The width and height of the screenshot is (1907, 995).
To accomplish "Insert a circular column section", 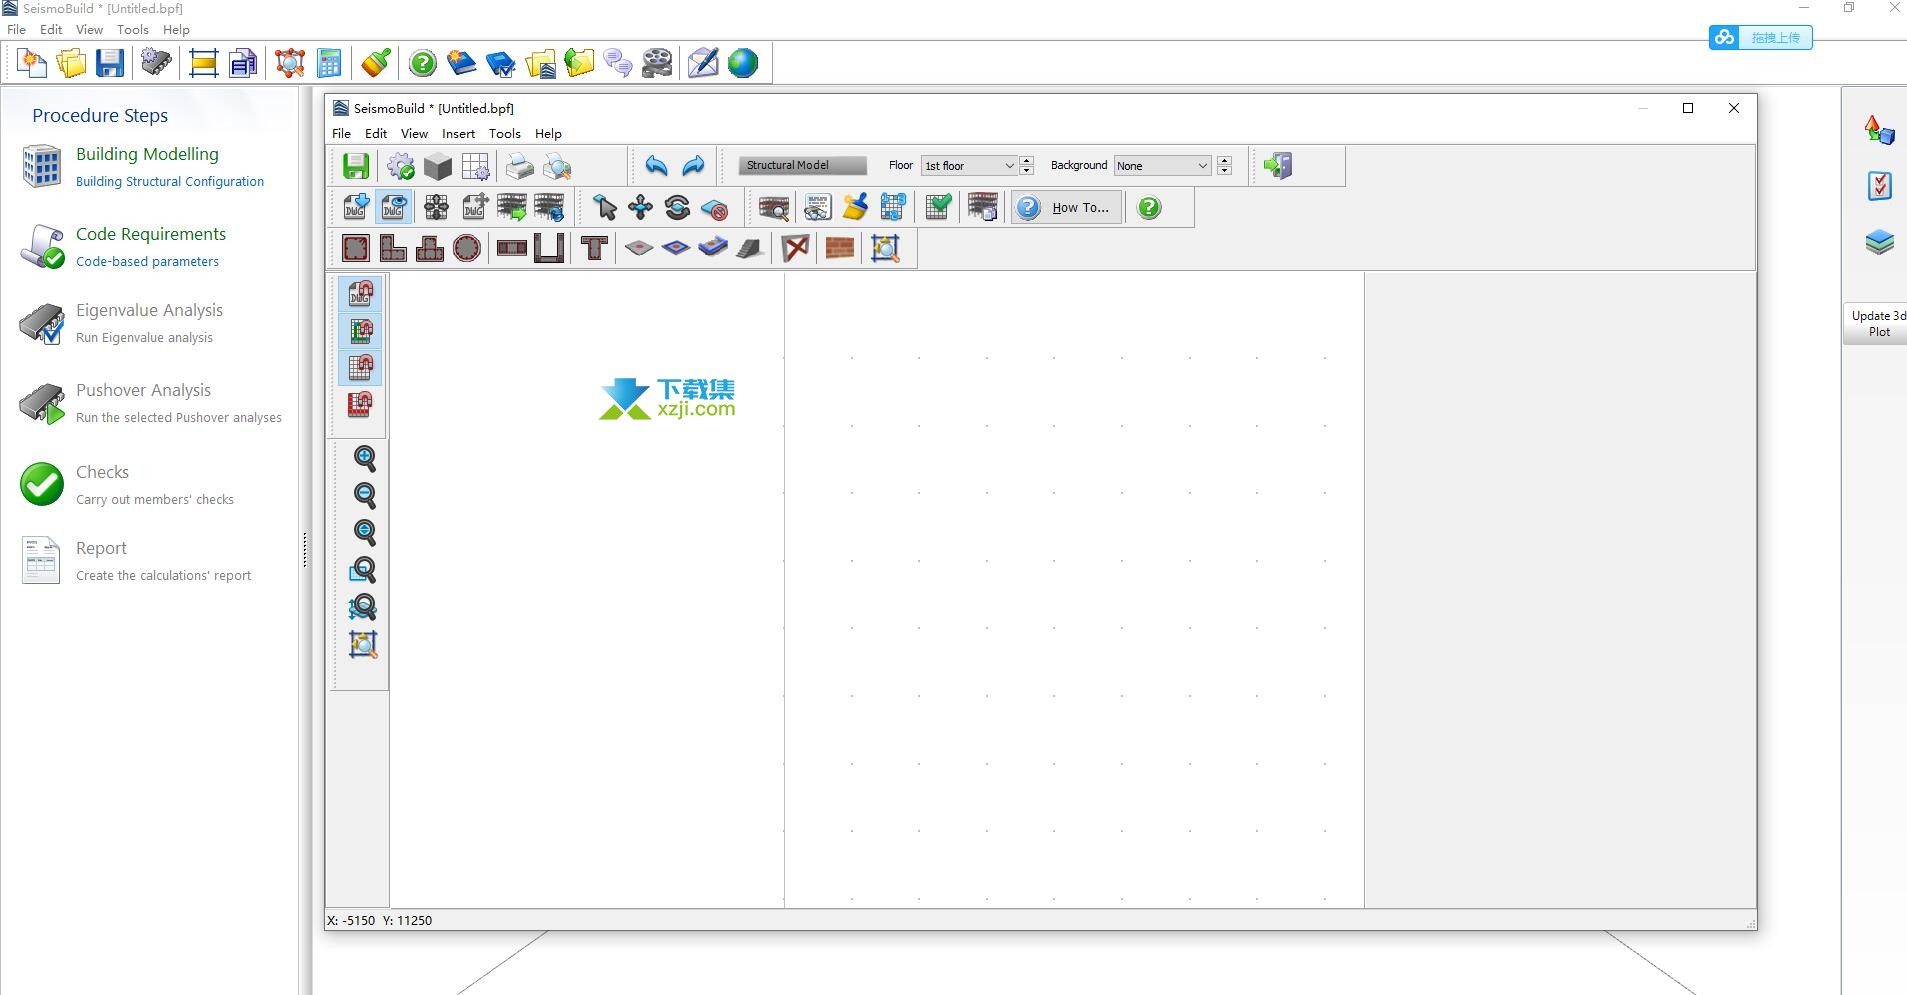I will [x=467, y=248].
